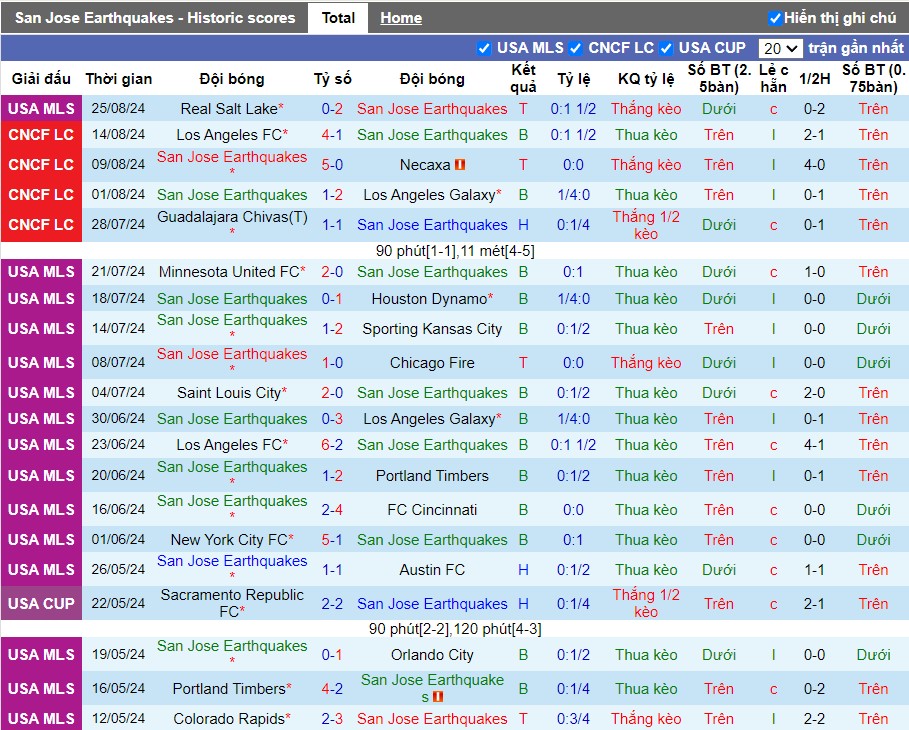Open Houston Dynamo team link
The width and height of the screenshot is (909, 730).
[x=429, y=299]
